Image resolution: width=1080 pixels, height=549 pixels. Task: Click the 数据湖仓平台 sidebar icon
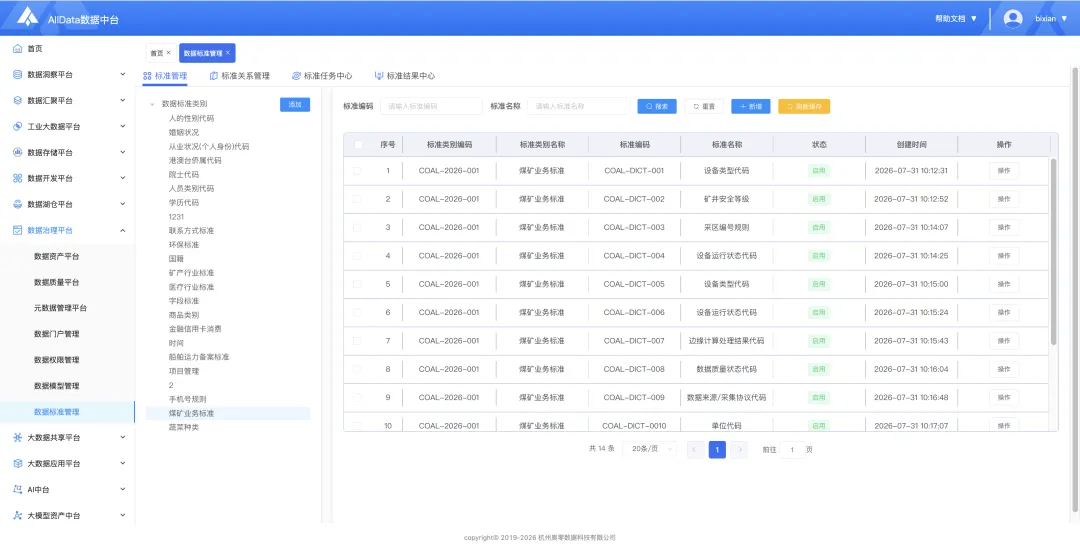pyautogui.click(x=18, y=205)
